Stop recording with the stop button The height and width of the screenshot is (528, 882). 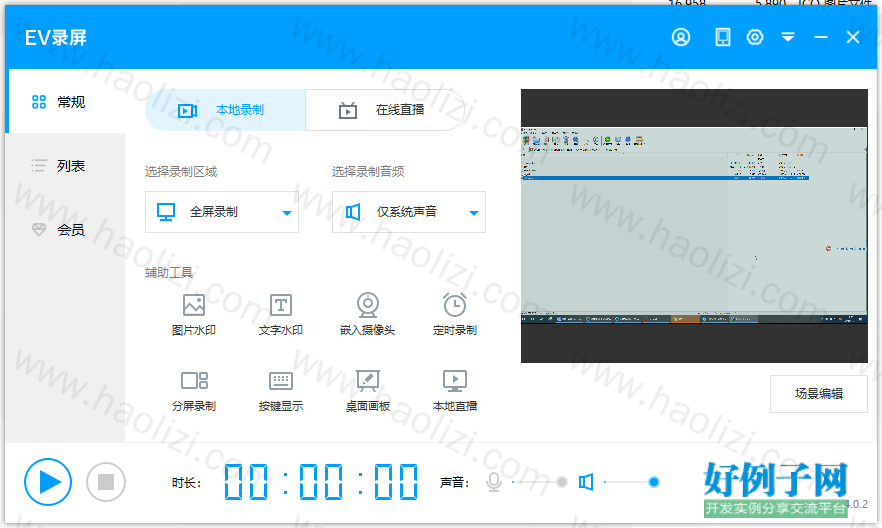(106, 482)
